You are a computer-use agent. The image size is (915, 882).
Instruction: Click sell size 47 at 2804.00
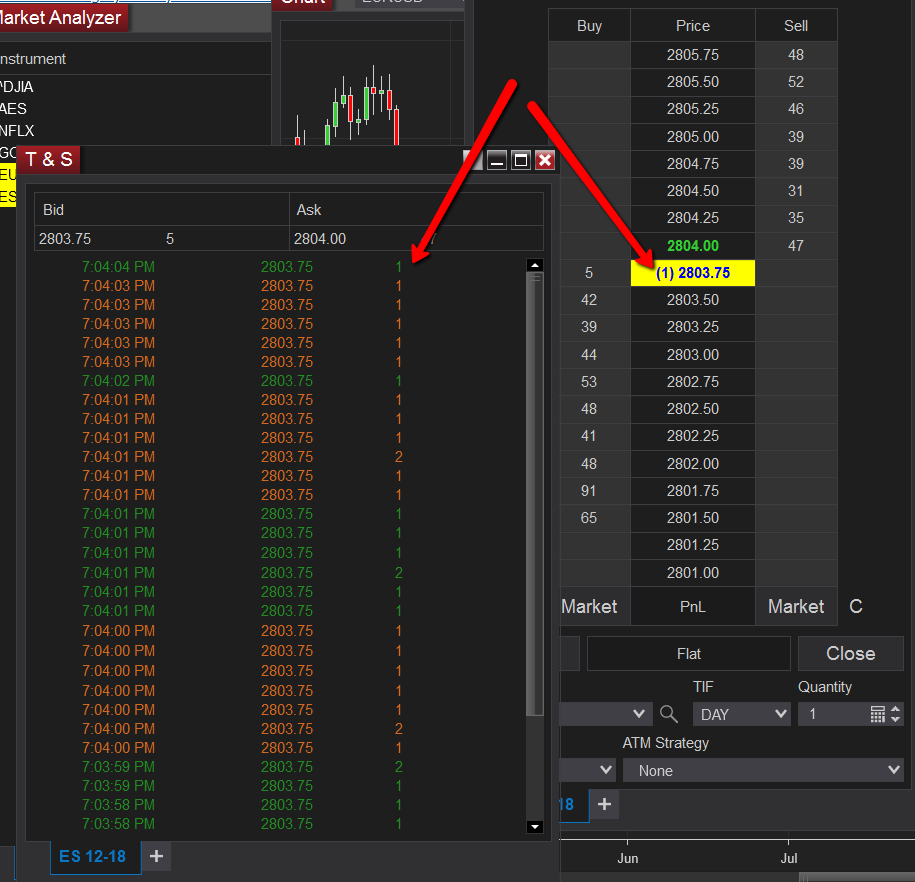click(x=796, y=246)
